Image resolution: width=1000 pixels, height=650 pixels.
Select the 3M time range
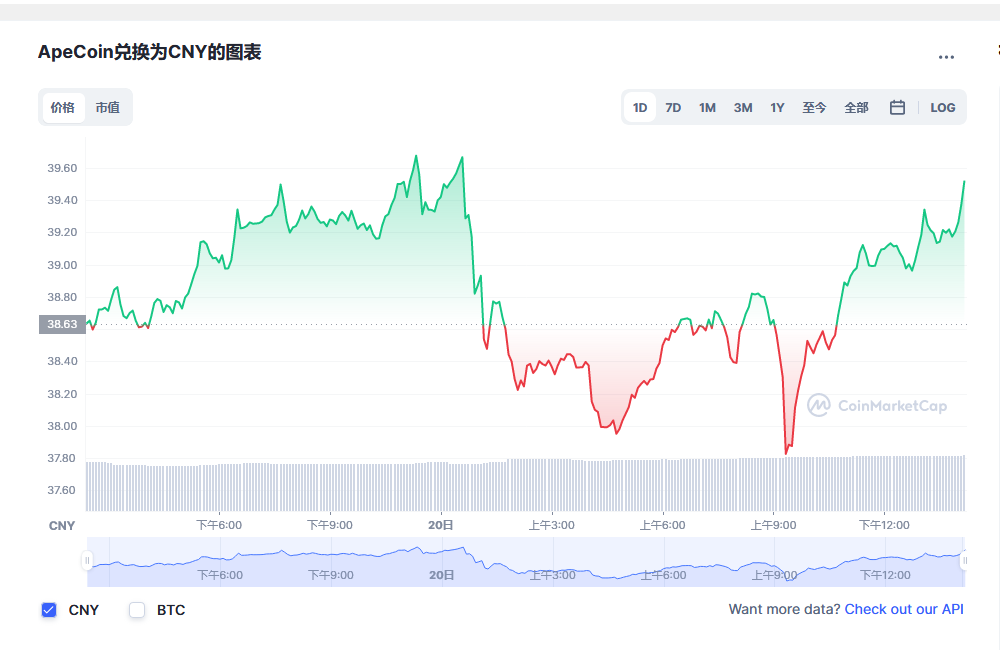(x=742, y=108)
